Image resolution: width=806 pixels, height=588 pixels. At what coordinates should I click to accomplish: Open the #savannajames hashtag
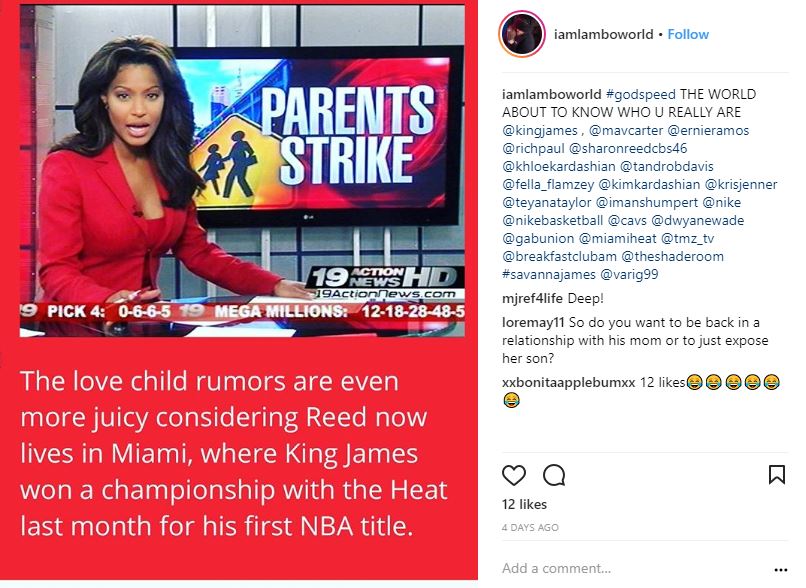tap(548, 274)
